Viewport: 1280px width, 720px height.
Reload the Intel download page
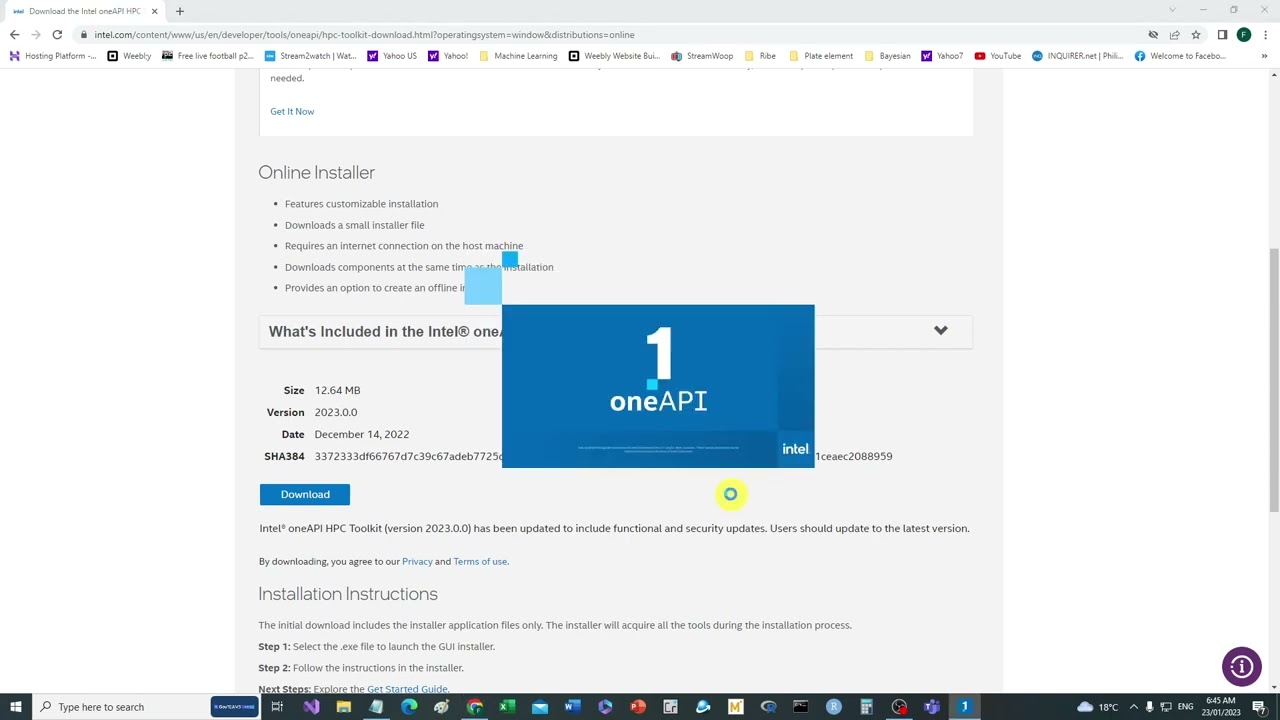[57, 34]
